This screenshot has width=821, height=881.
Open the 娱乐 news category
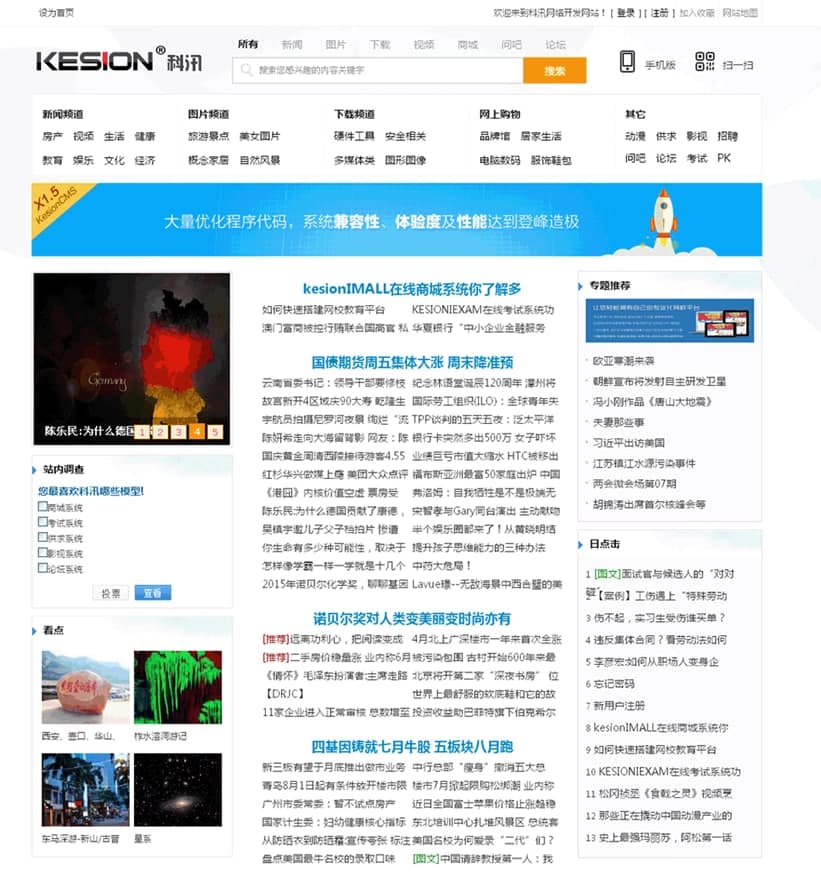coord(83,160)
